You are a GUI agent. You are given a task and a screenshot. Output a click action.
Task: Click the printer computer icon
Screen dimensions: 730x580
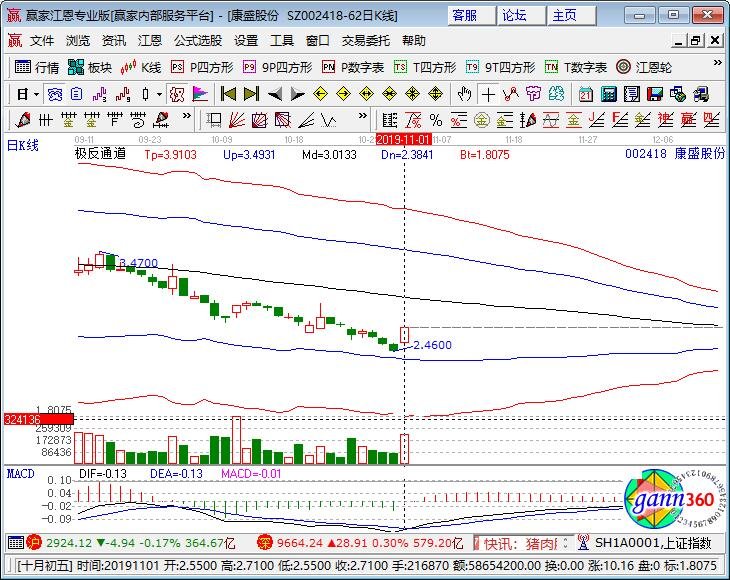[701, 94]
